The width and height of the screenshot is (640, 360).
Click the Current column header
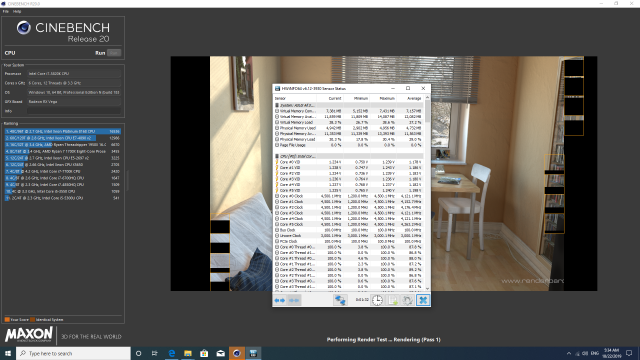pos(330,98)
